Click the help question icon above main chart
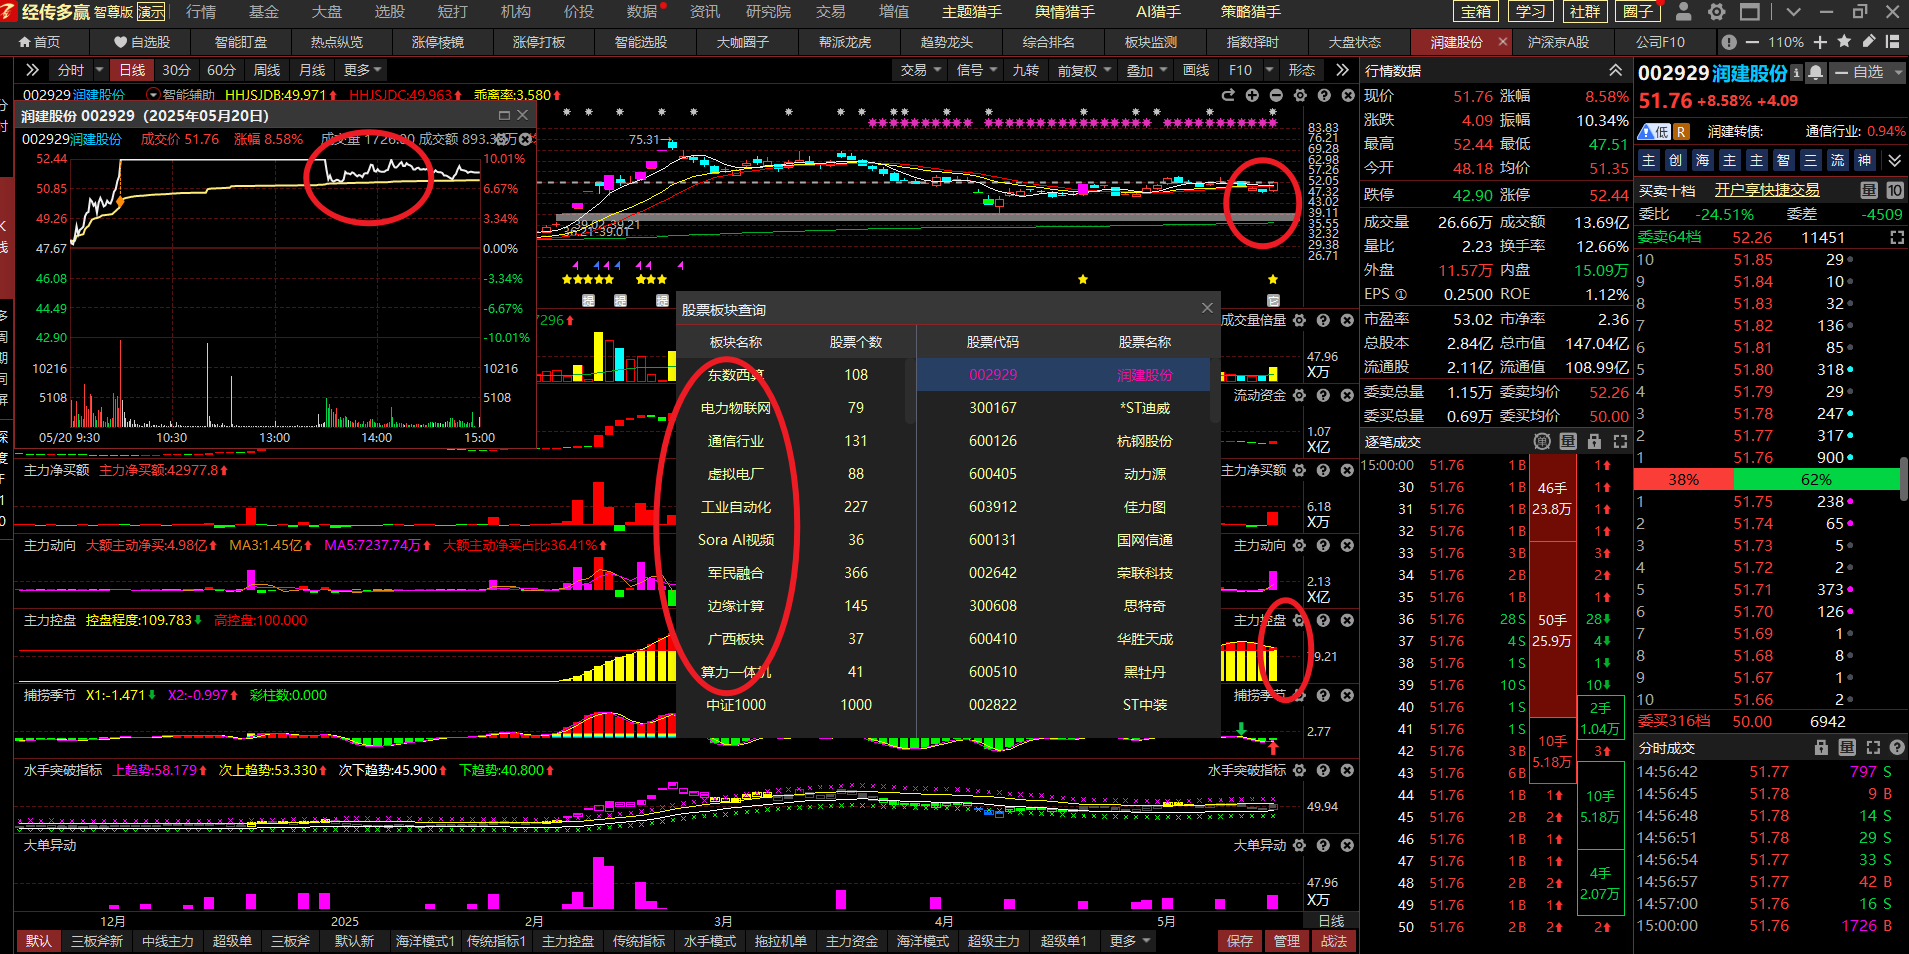This screenshot has width=1909, height=954. point(1324,95)
